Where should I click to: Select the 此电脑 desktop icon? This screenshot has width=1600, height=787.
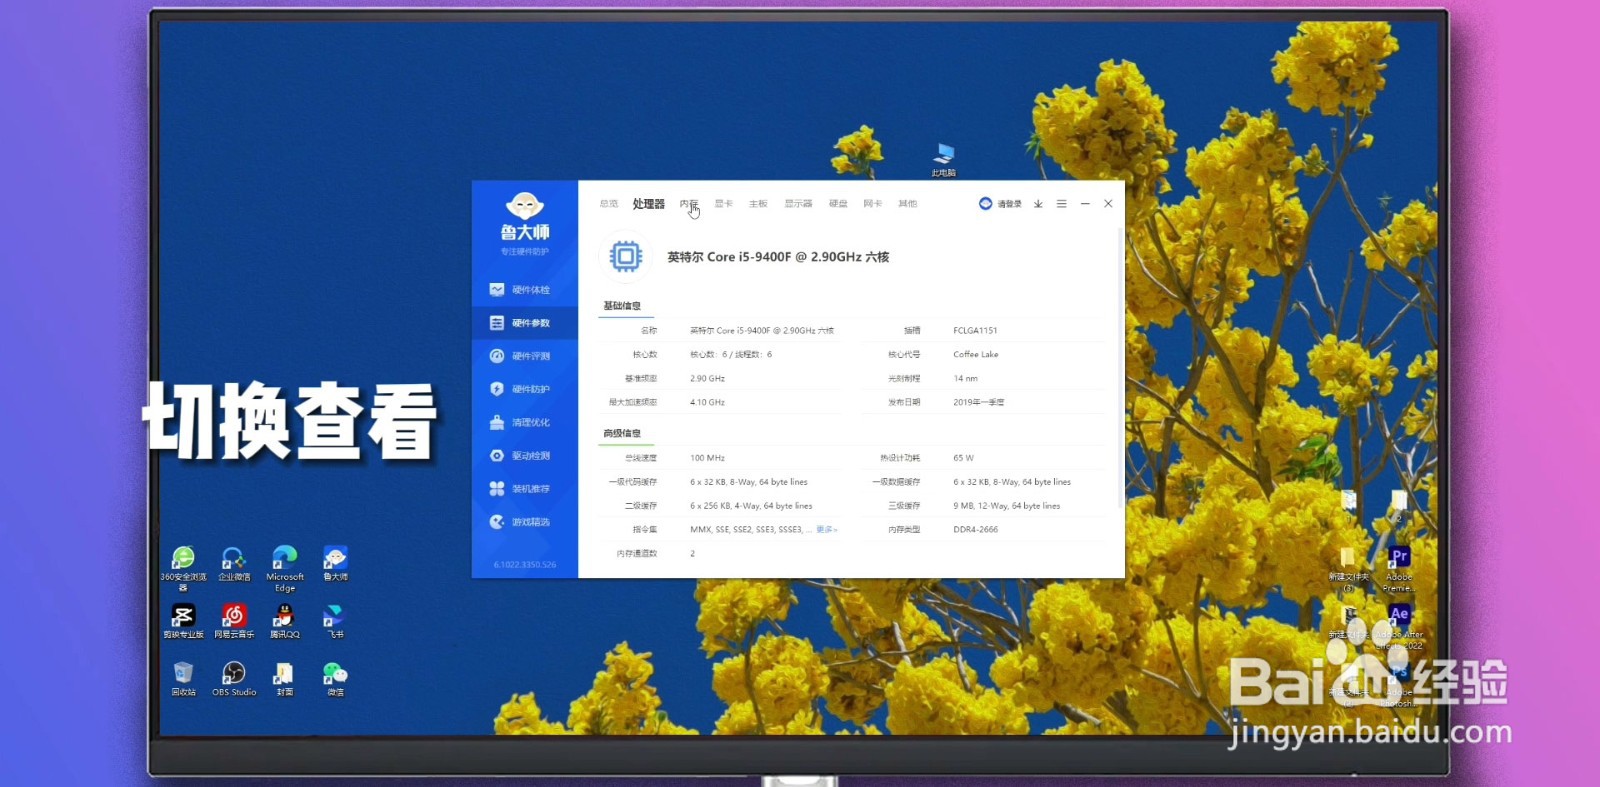943,159
